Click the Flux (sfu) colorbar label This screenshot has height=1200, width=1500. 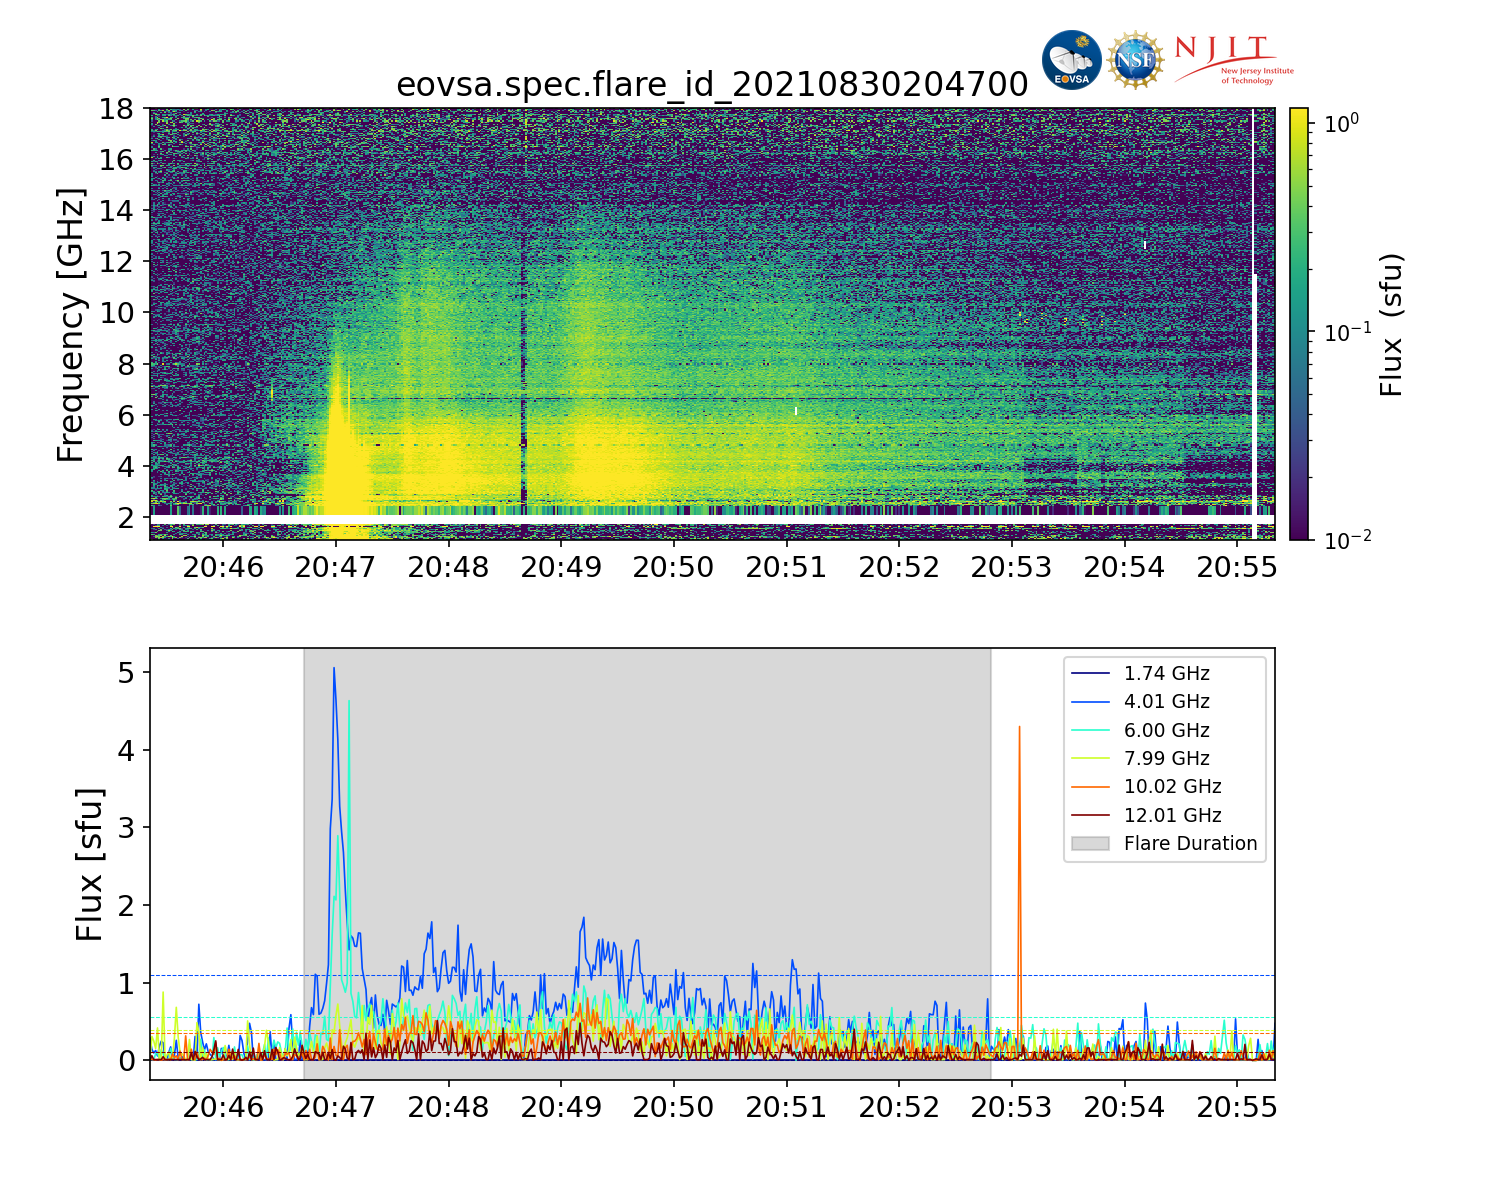coord(1392,324)
